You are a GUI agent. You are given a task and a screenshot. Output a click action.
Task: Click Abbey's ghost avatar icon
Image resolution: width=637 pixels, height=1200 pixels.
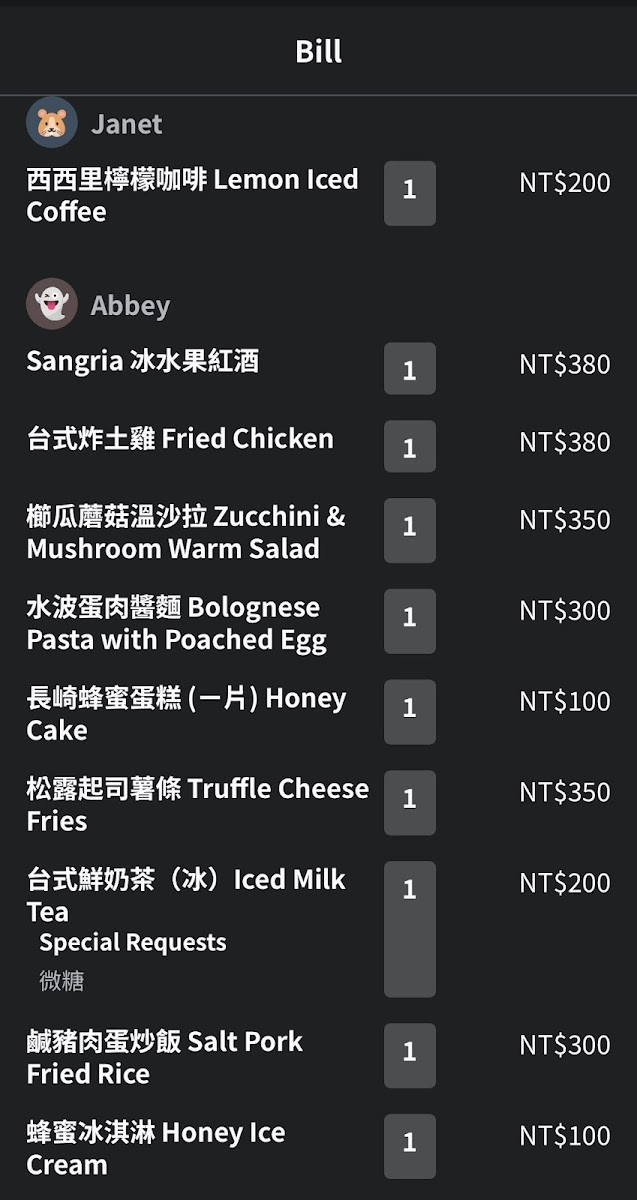pyautogui.click(x=52, y=304)
